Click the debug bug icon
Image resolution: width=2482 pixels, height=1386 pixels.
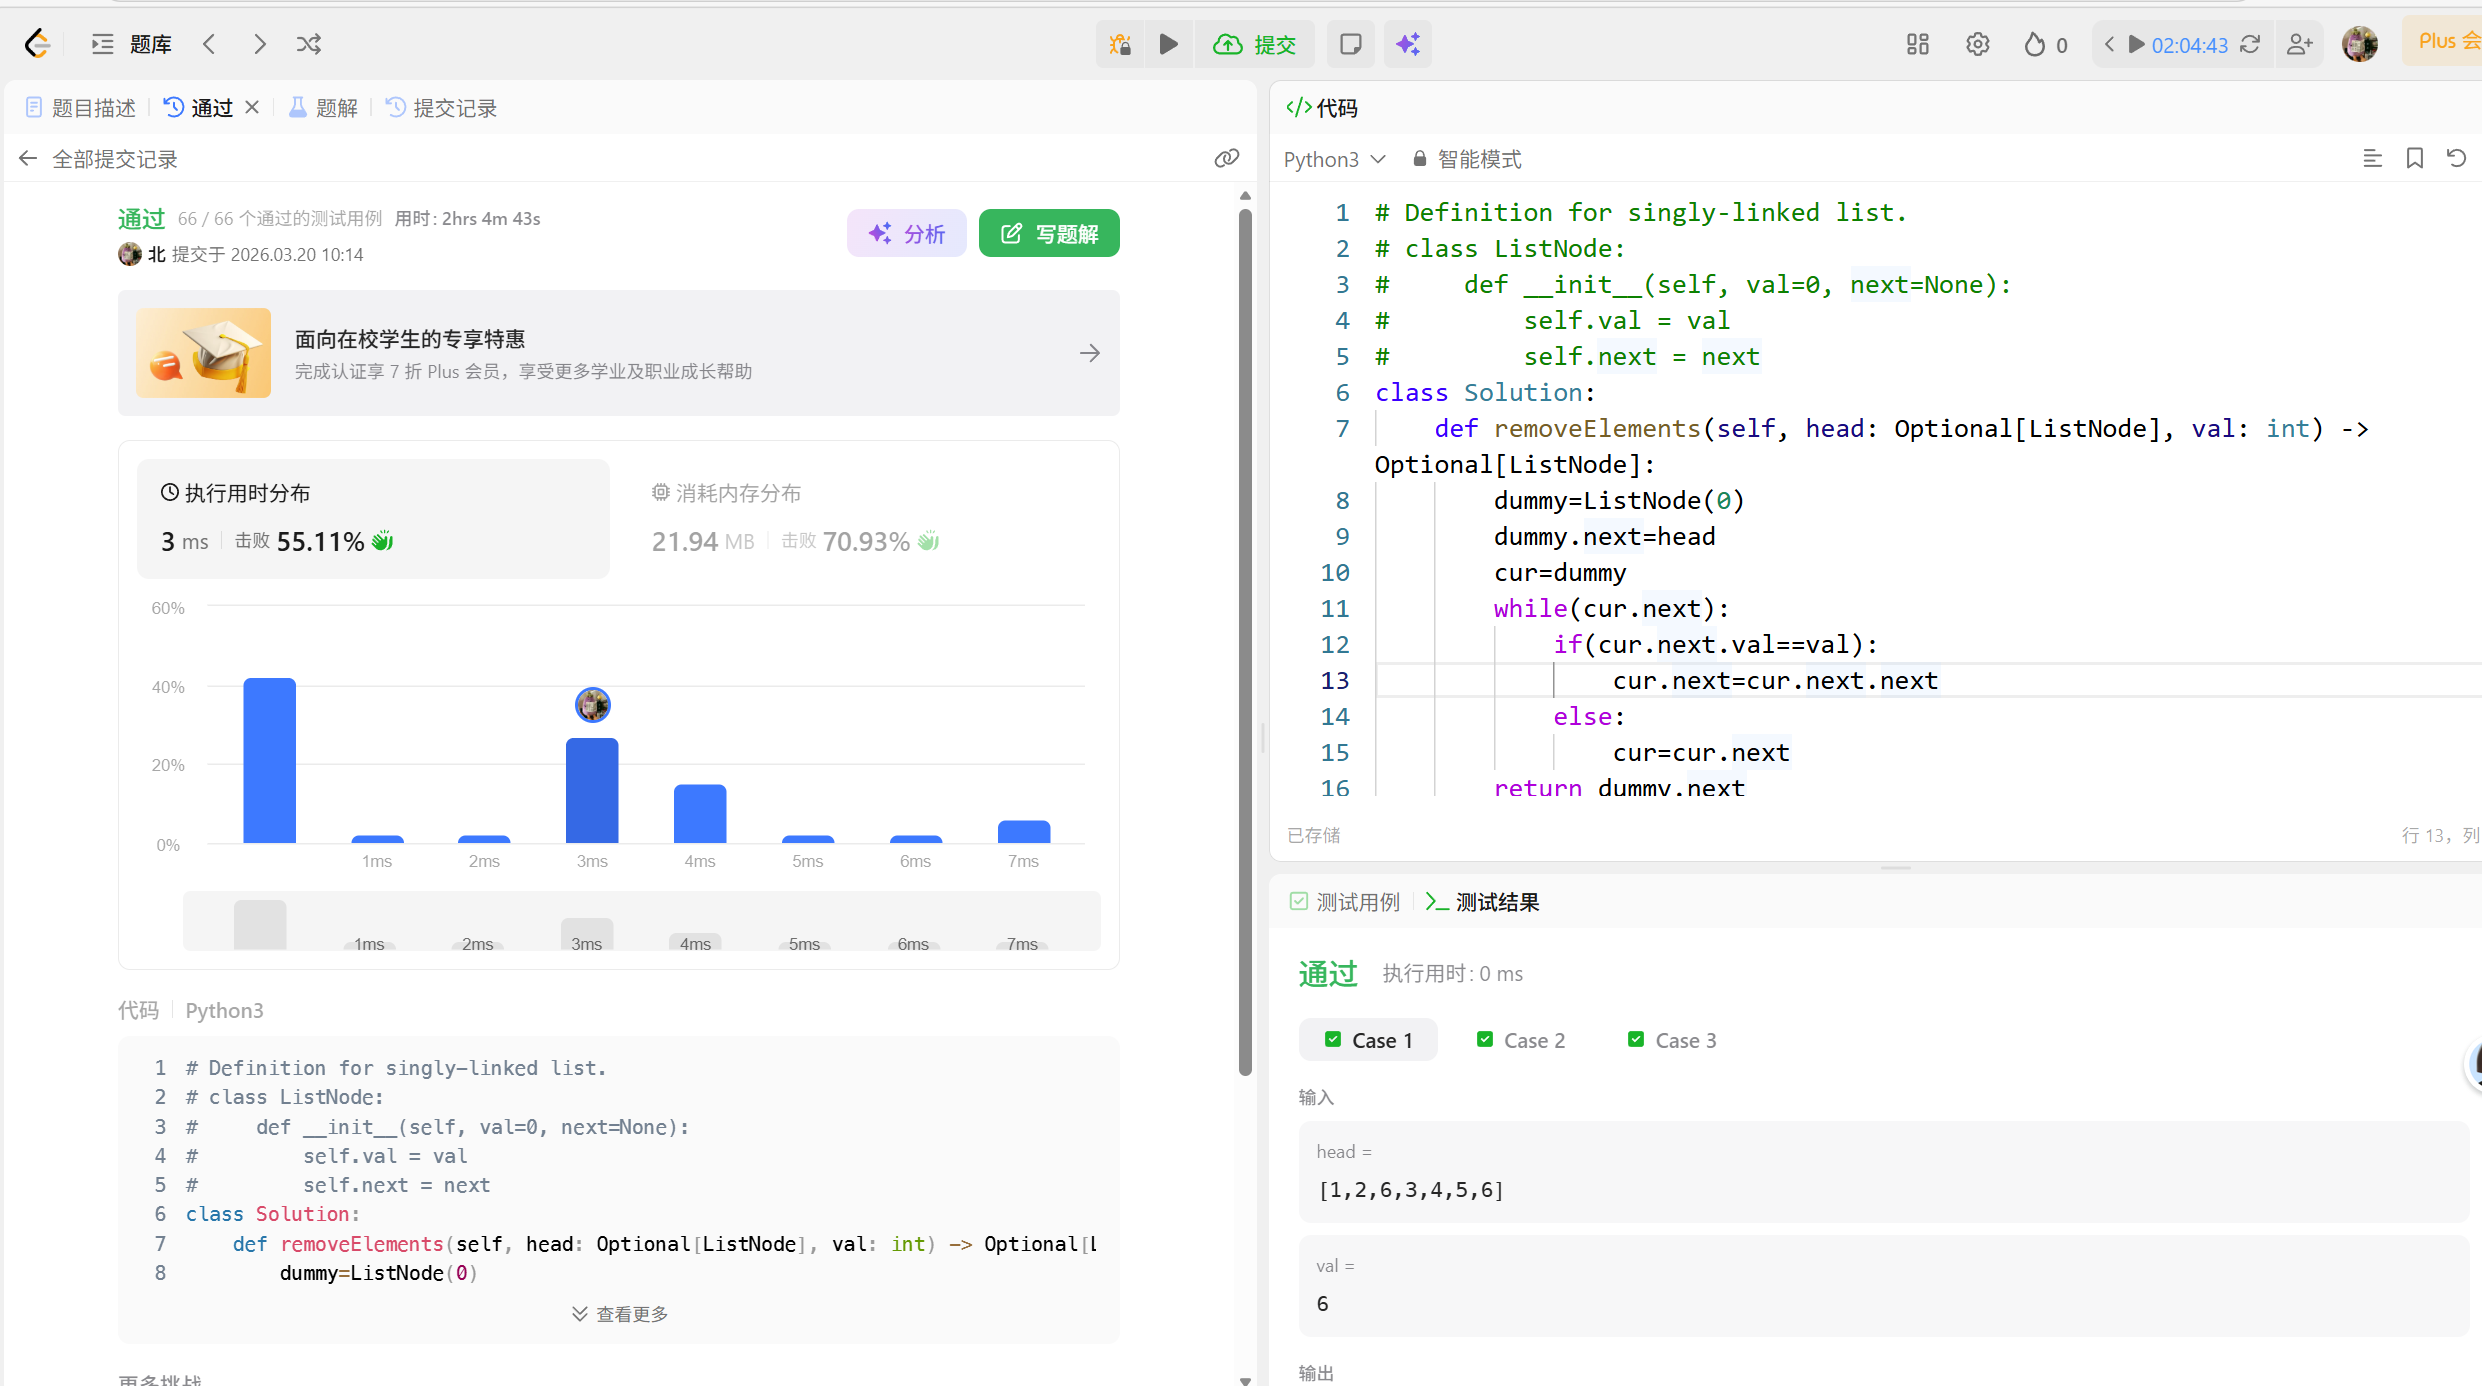click(1120, 44)
